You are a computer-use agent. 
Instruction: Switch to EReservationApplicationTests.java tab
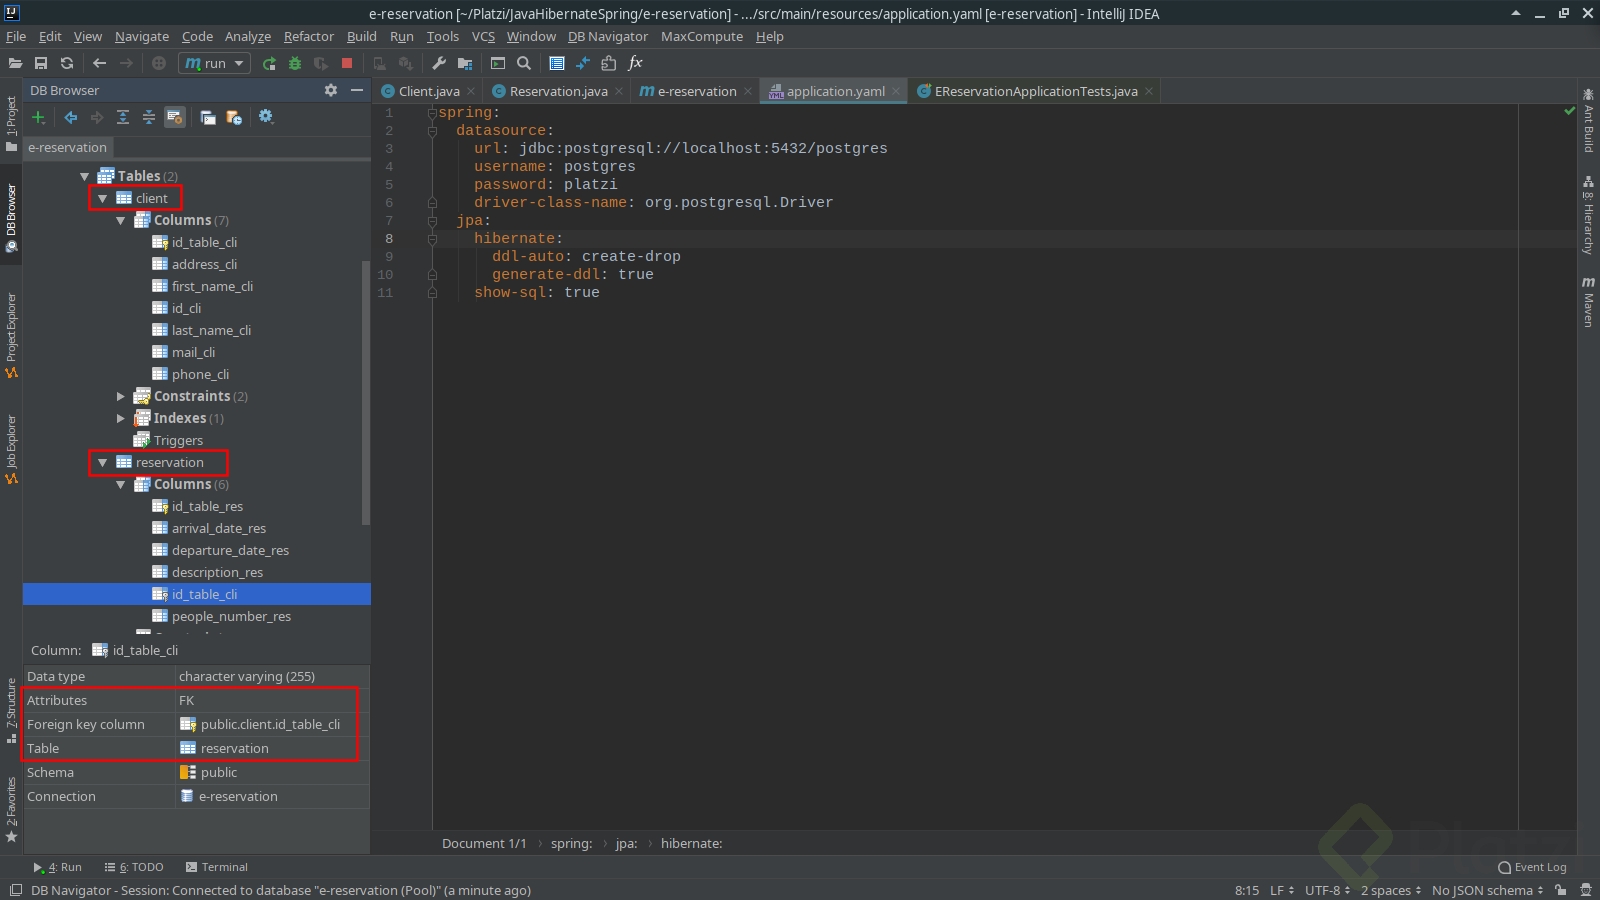[1036, 91]
